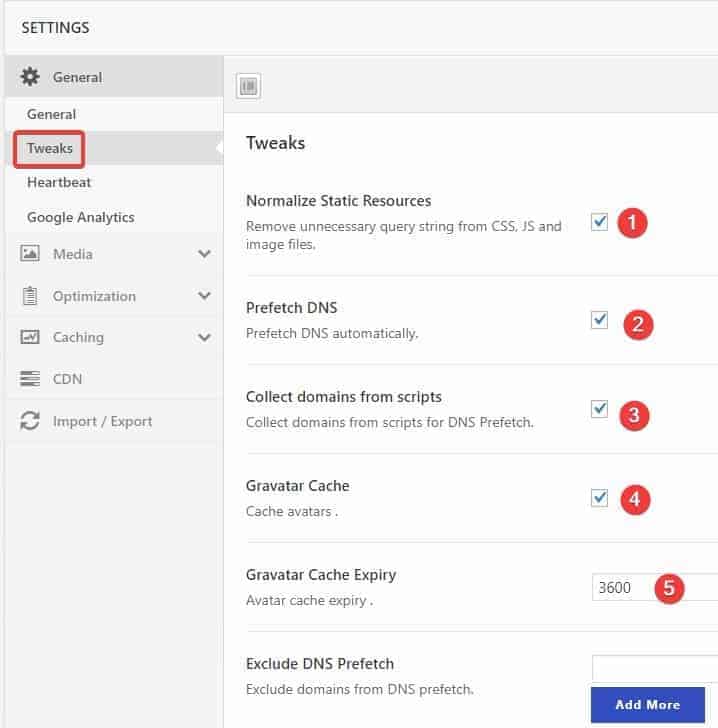This screenshot has height=728, width=718.
Task: Click the Exclude DNS Prefetch input field
Action: [655, 668]
